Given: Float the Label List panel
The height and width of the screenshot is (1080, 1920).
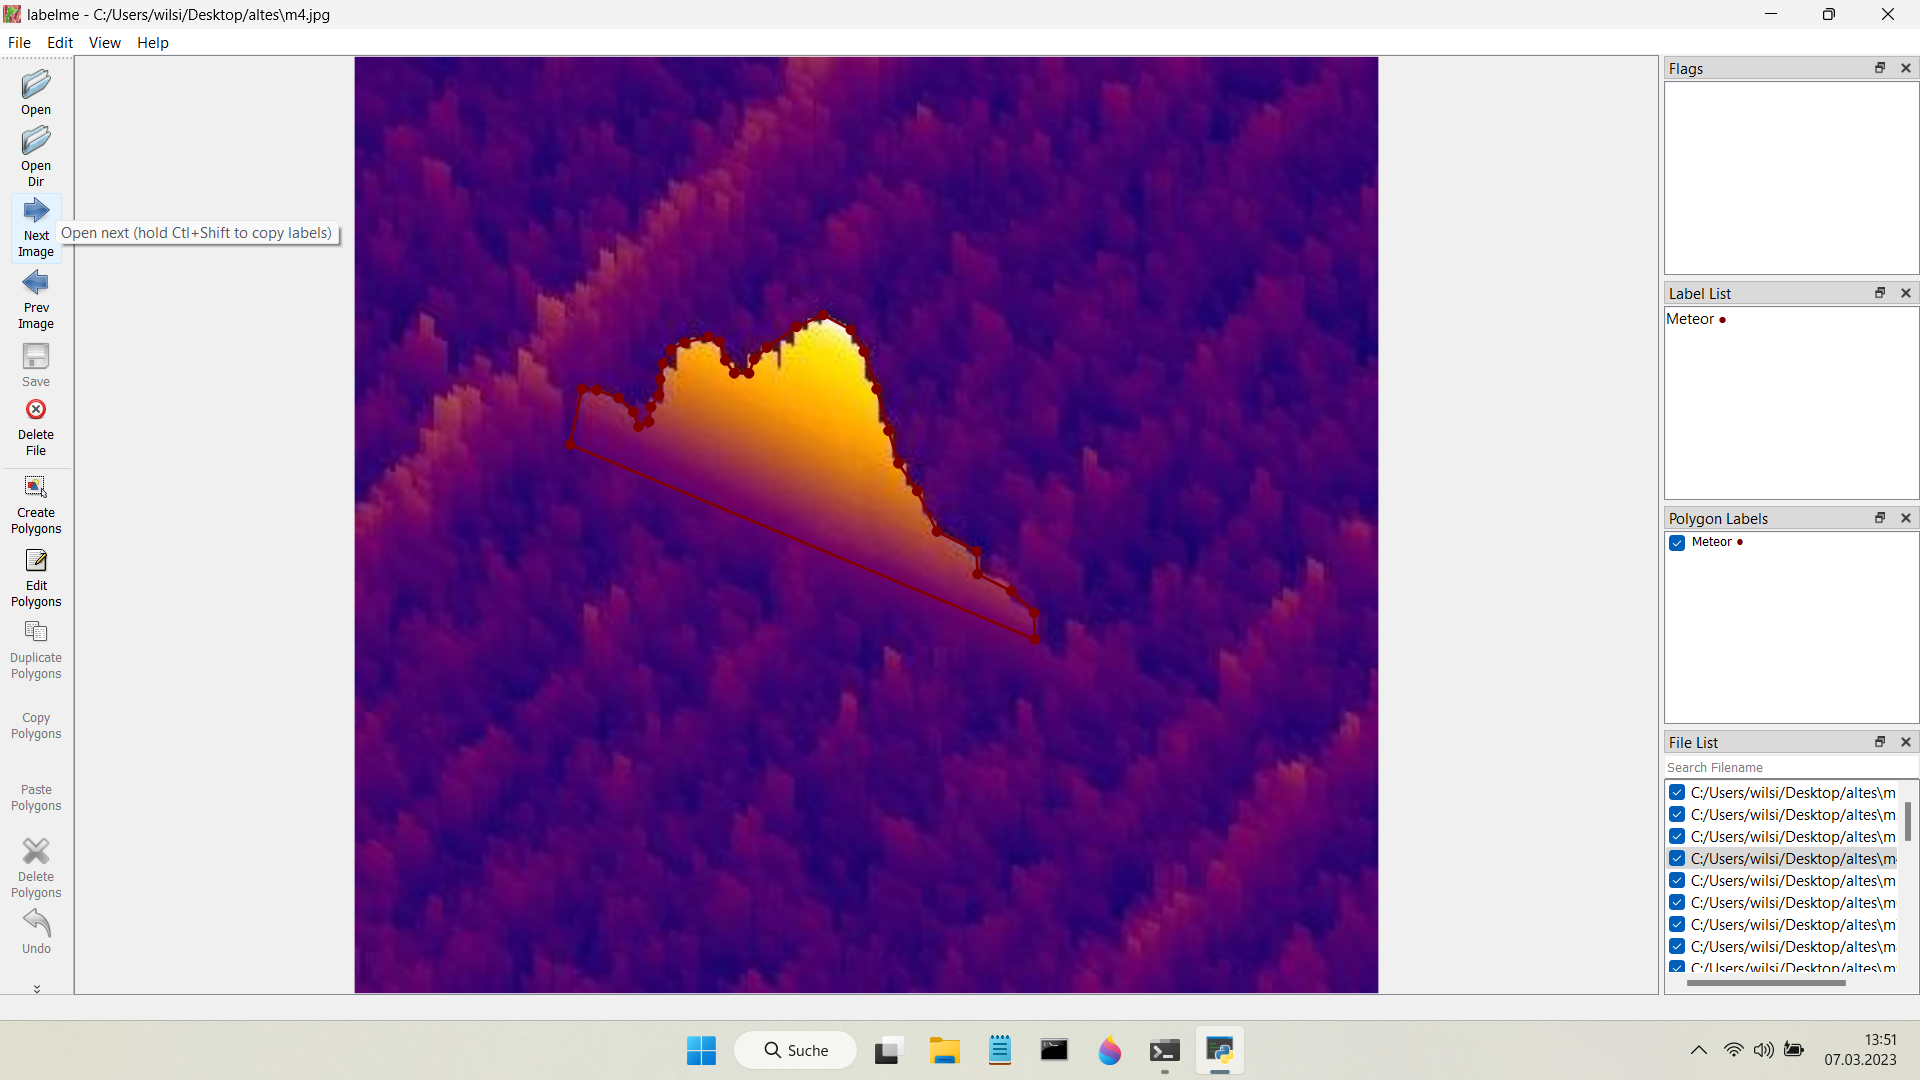Looking at the screenshot, I should tap(1880, 293).
